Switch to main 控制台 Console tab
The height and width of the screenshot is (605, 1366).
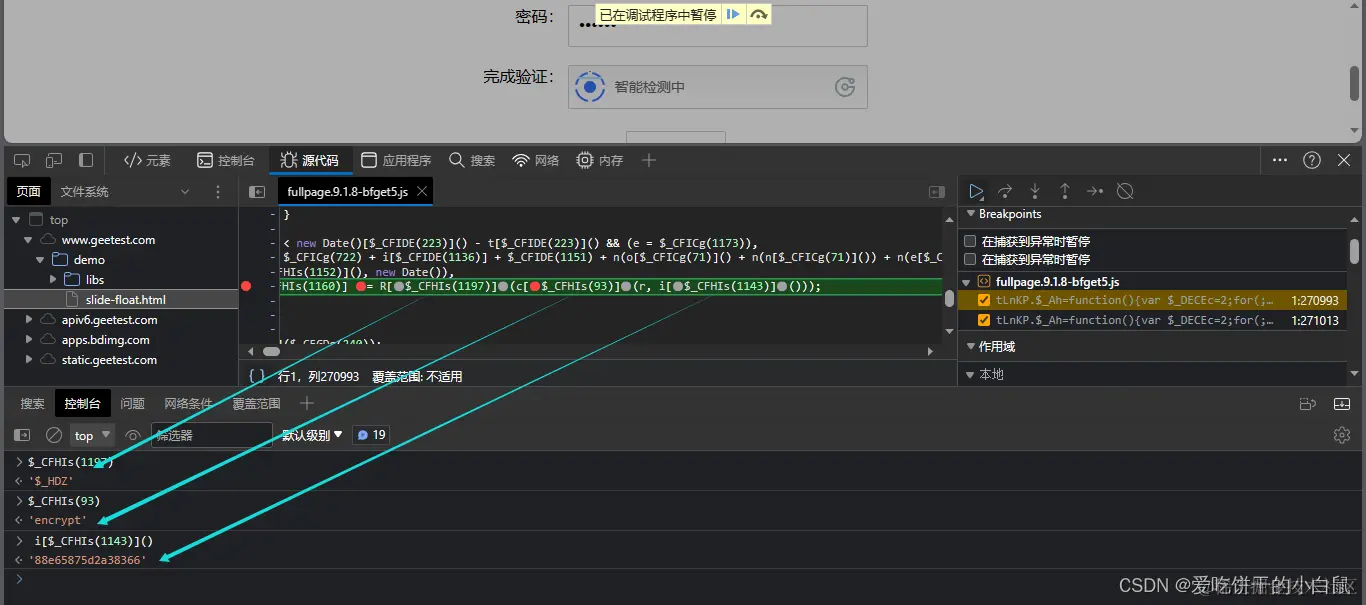(x=226, y=160)
